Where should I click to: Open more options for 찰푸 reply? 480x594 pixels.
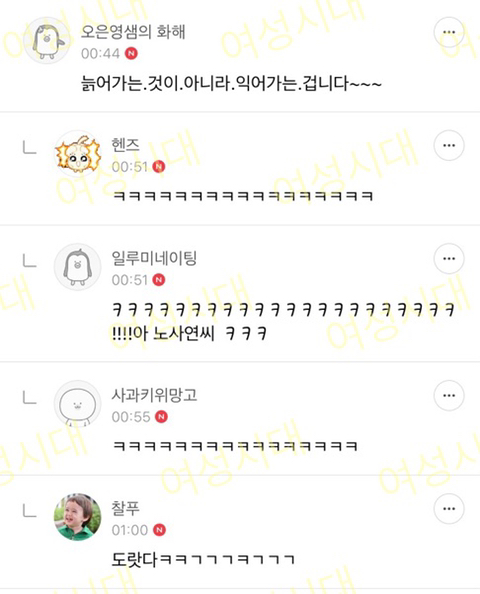tap(449, 508)
